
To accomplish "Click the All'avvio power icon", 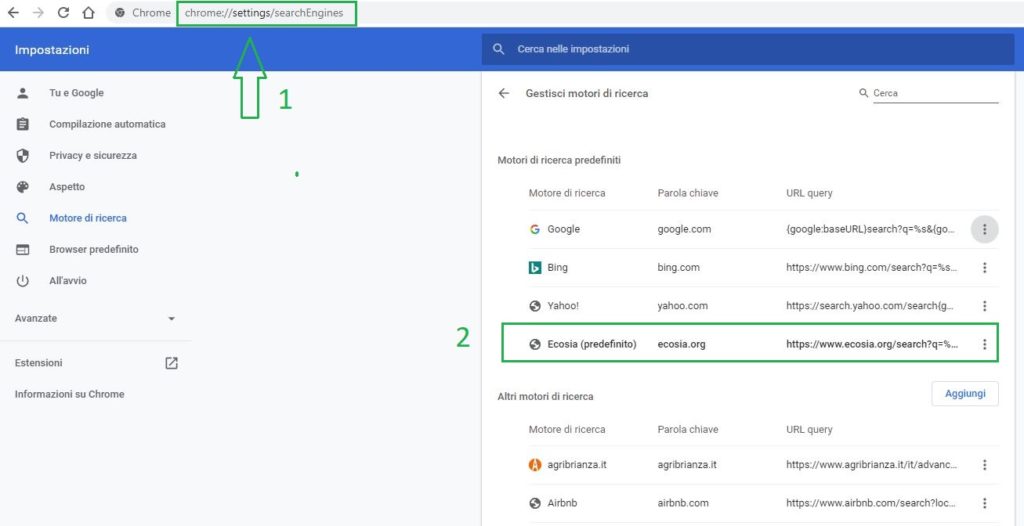I will 23,281.
